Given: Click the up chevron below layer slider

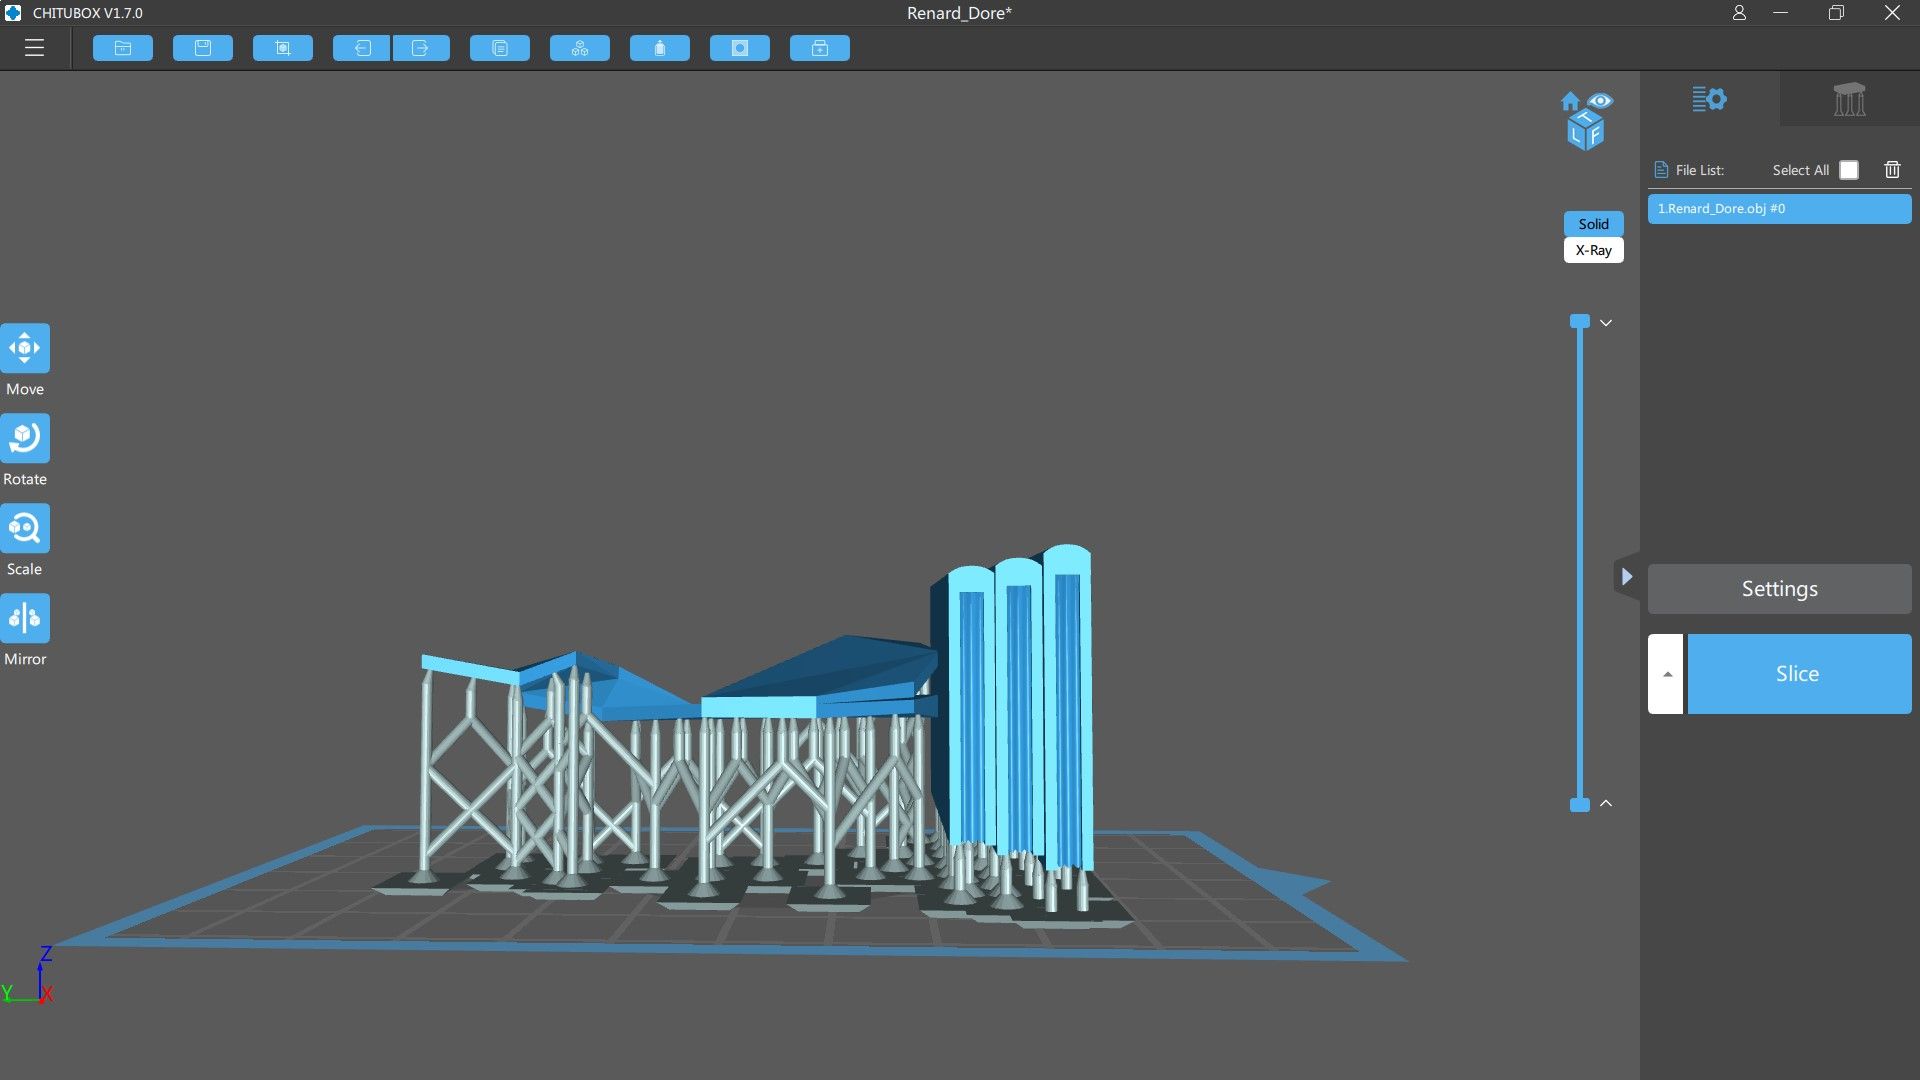Looking at the screenshot, I should pos(1606,804).
